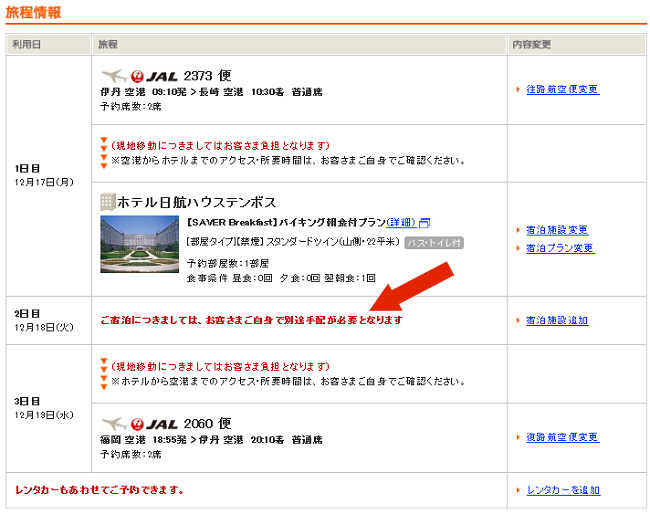Viewport: 650px width, 514px height.
Task: Click the orange arrows icon in day 3 transfer notice
Action: (x=104, y=374)
